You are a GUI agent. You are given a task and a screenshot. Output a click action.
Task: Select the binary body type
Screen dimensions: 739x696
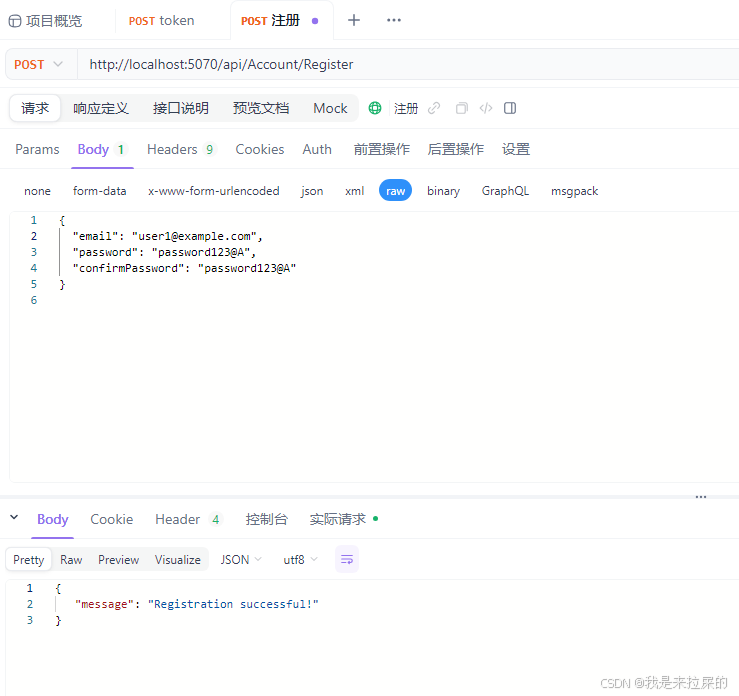point(443,191)
